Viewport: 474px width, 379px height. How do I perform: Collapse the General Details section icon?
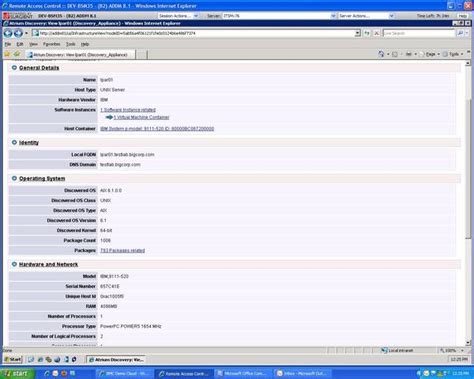(14, 68)
